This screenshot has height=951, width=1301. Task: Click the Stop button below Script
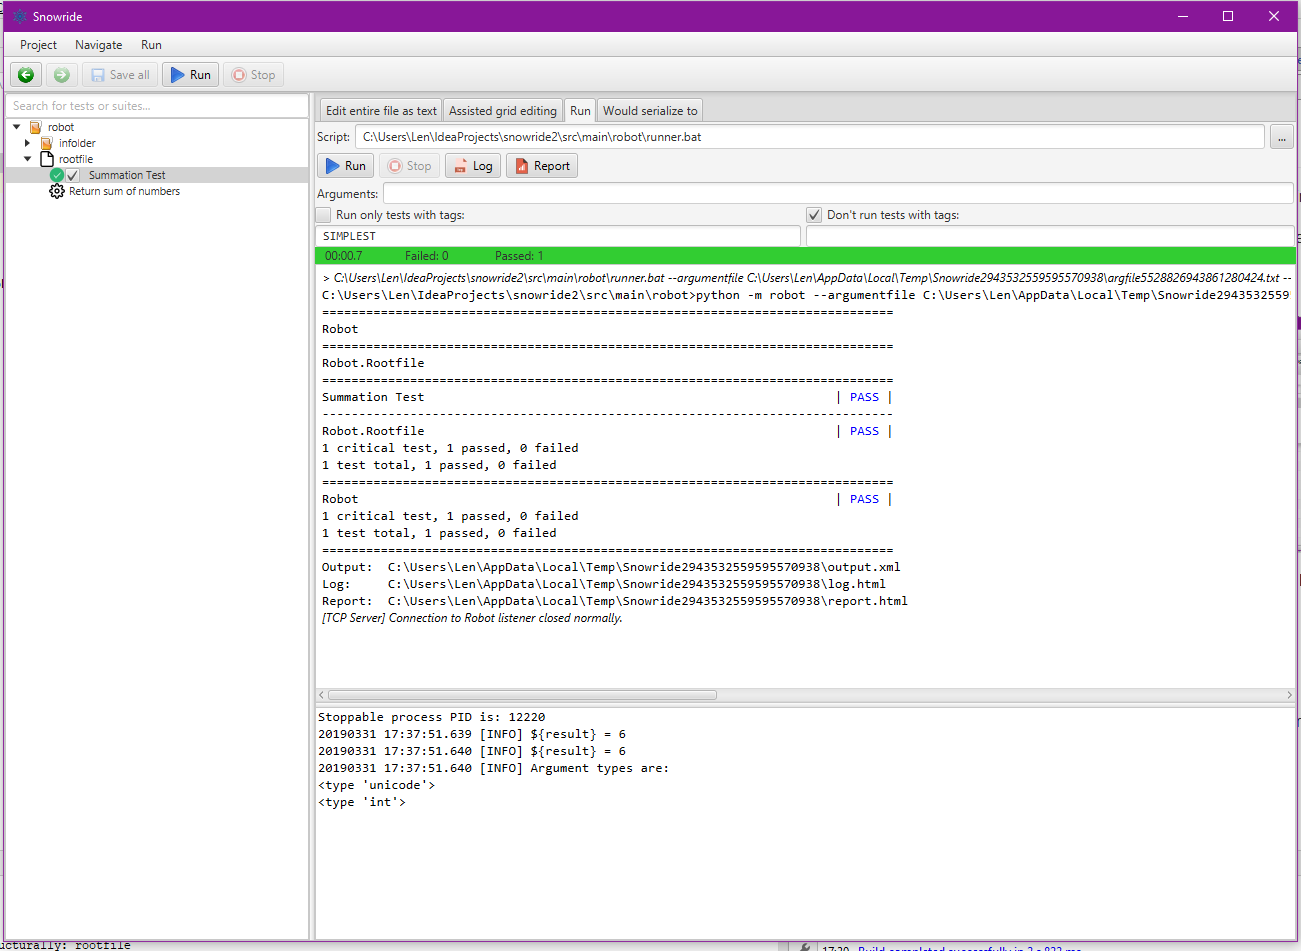(409, 166)
